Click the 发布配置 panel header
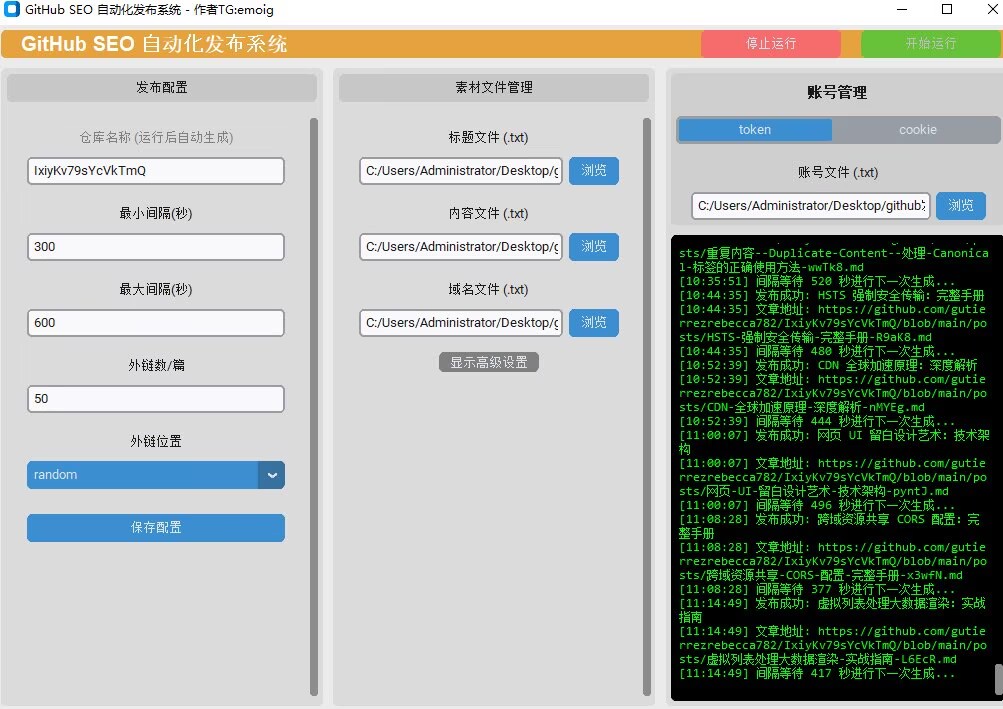This screenshot has width=1003, height=709. [x=162, y=88]
